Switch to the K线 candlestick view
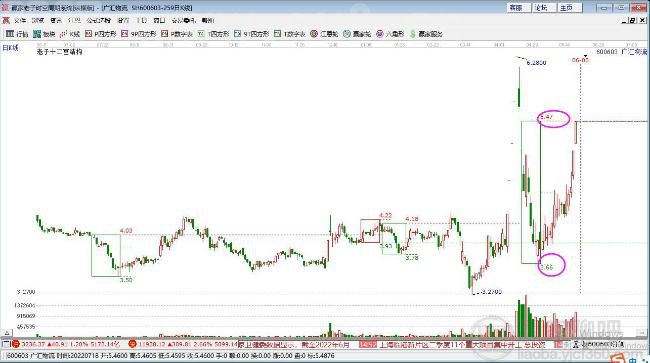This screenshot has width=650, height=363. tap(70, 34)
